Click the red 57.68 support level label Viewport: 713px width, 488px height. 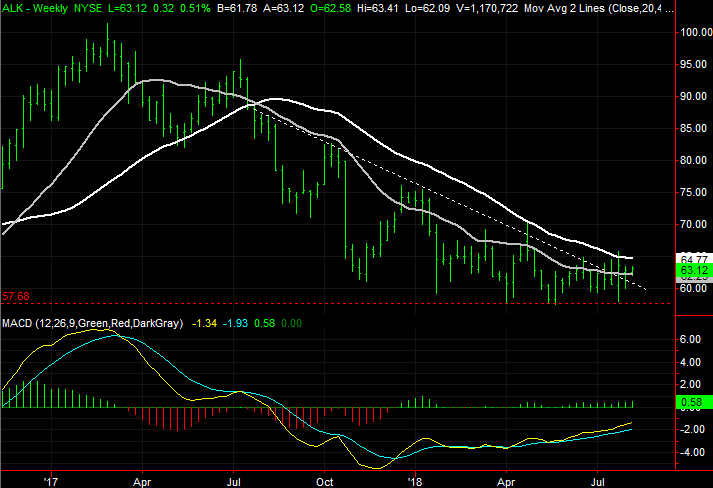pos(16,297)
